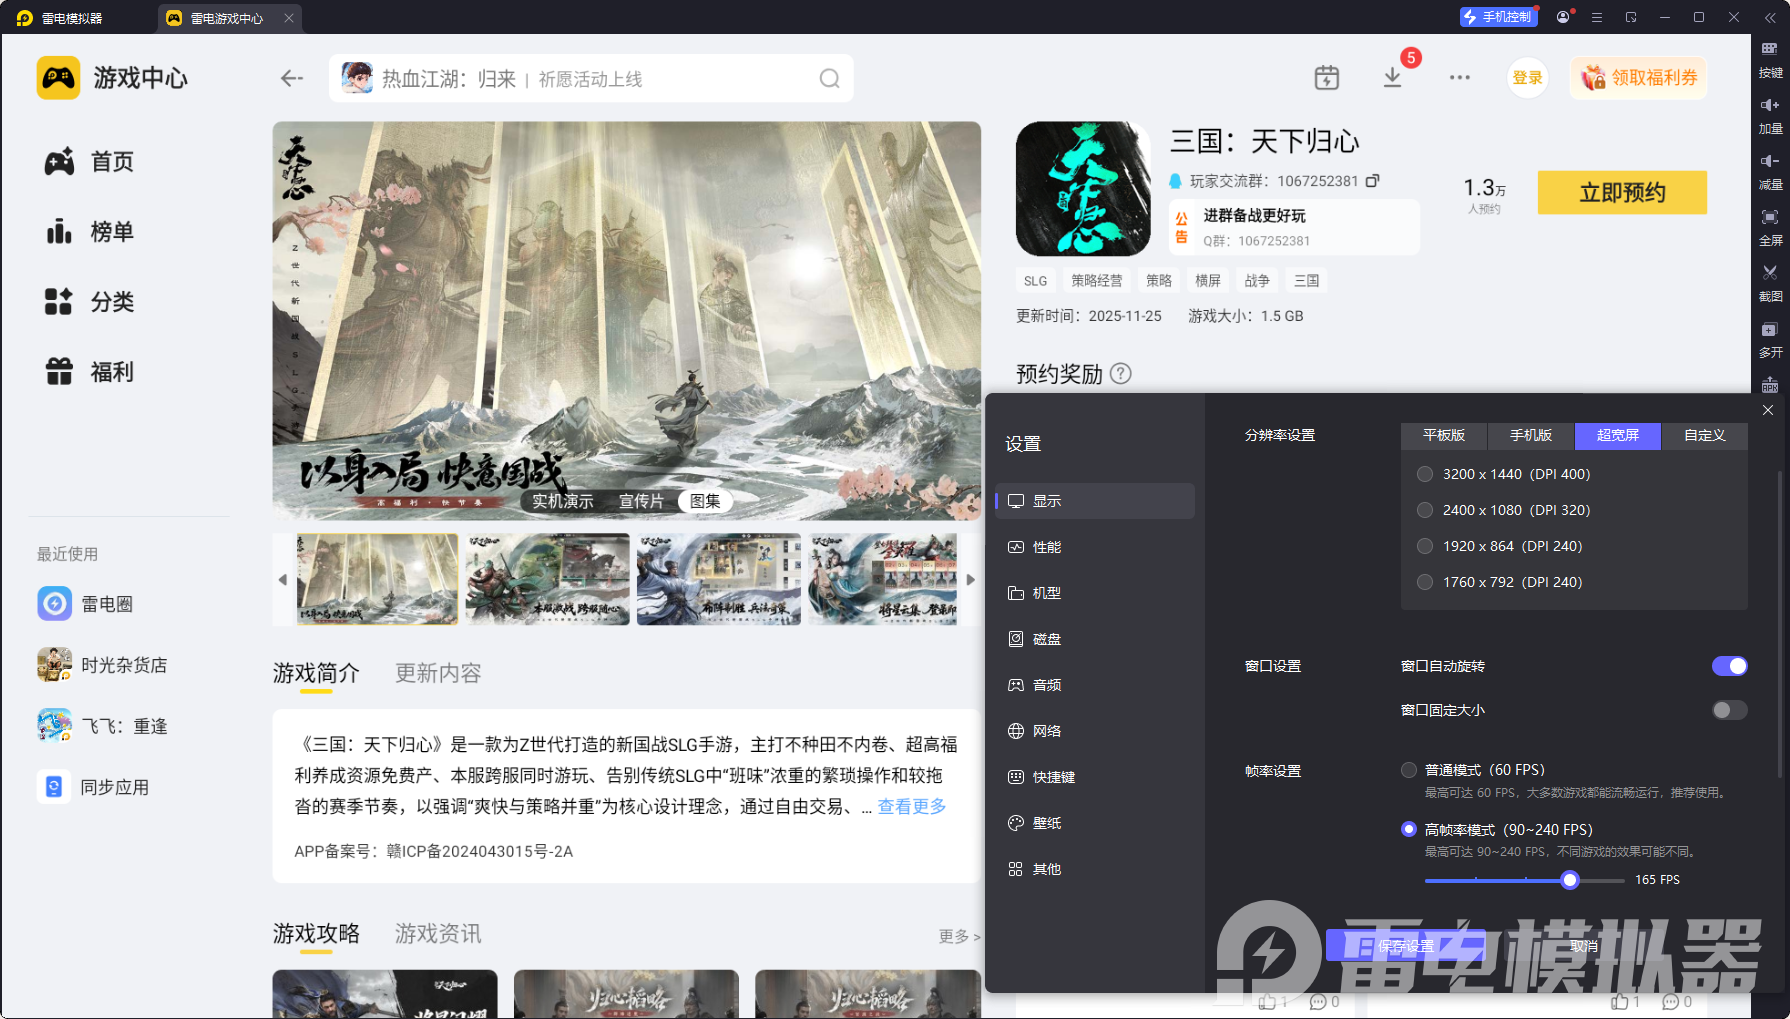Image resolution: width=1790 pixels, height=1019 pixels.
Task: Click the 立即预约 button
Action: [1622, 193]
